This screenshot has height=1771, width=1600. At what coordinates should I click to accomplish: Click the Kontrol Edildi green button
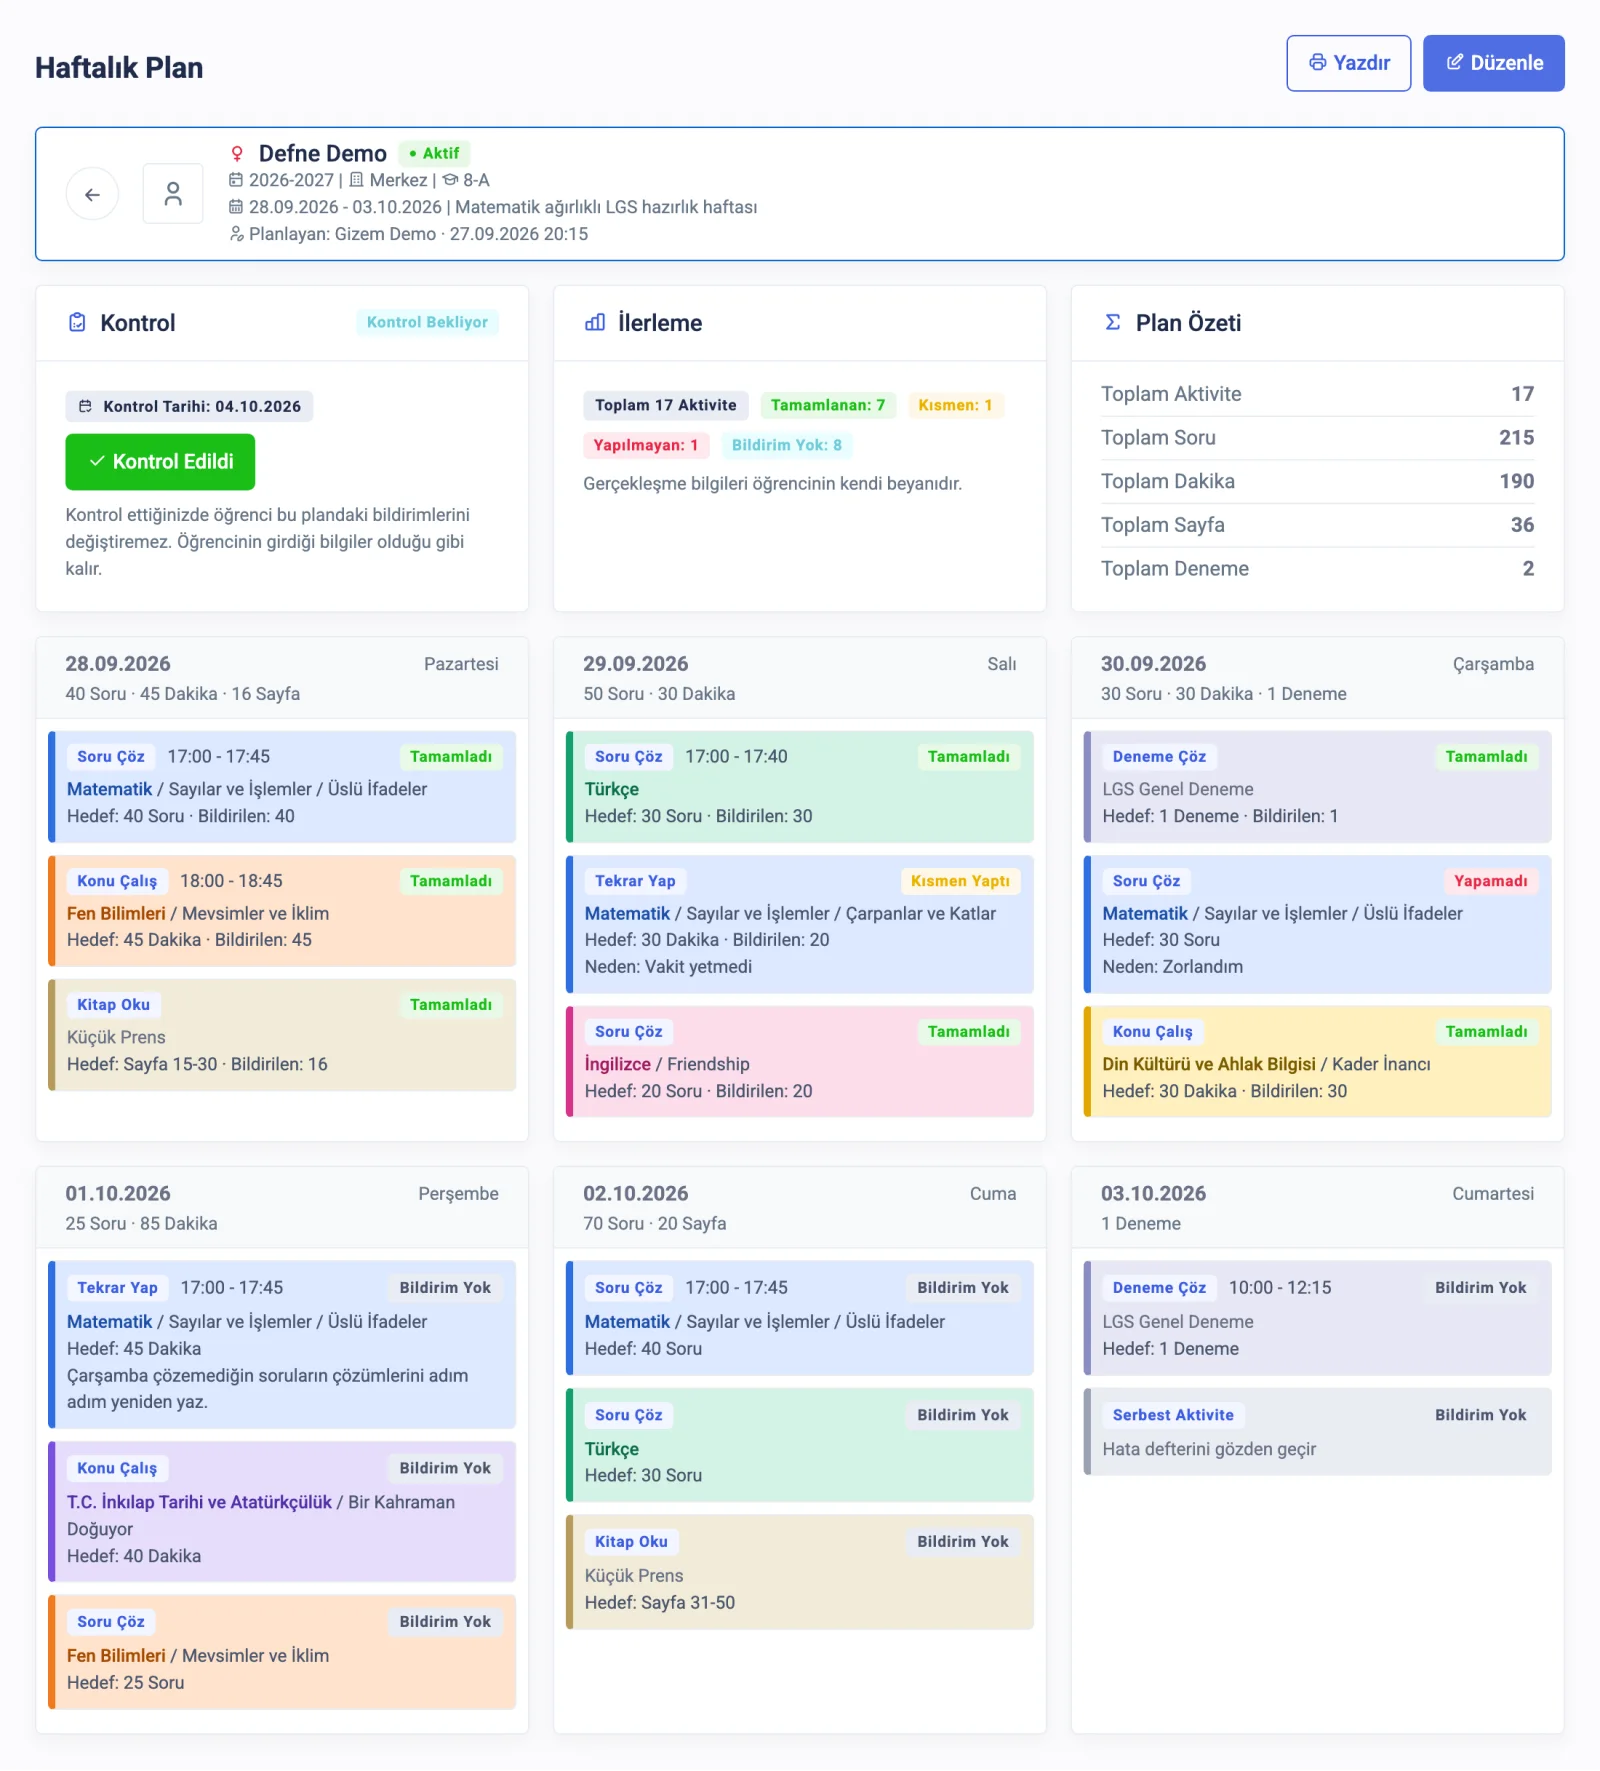pyautogui.click(x=160, y=462)
